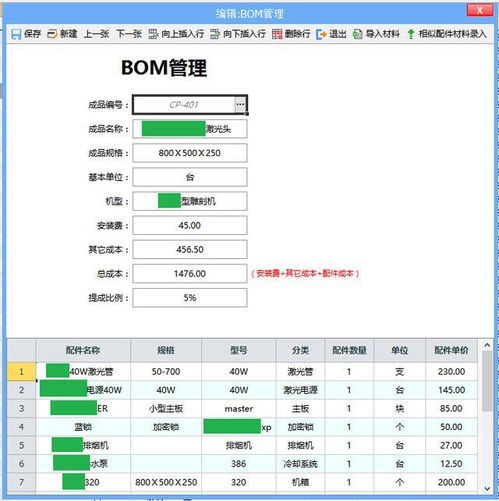Image resolution: width=499 pixels, height=501 pixels.
Task: Click model cell 'master'
Action: coord(239,408)
